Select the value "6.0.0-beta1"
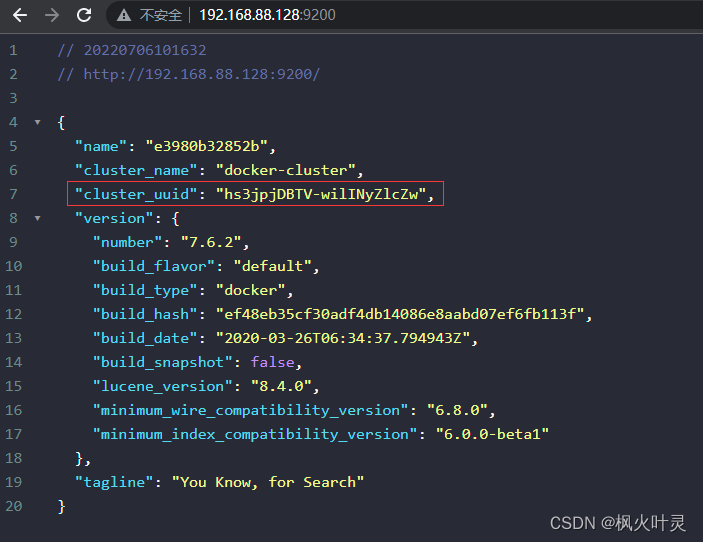Viewport: 703px width, 542px height. (492, 434)
